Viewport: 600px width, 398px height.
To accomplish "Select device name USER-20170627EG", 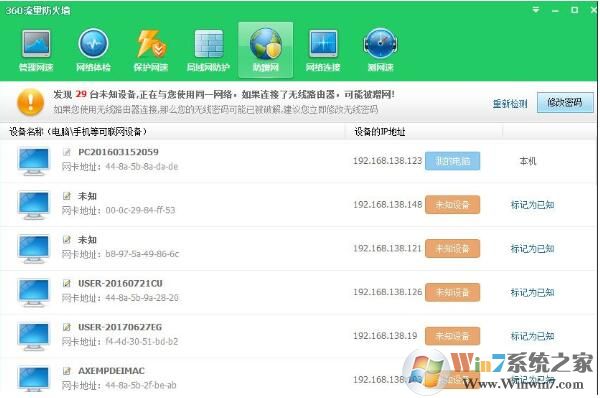I will (120, 327).
